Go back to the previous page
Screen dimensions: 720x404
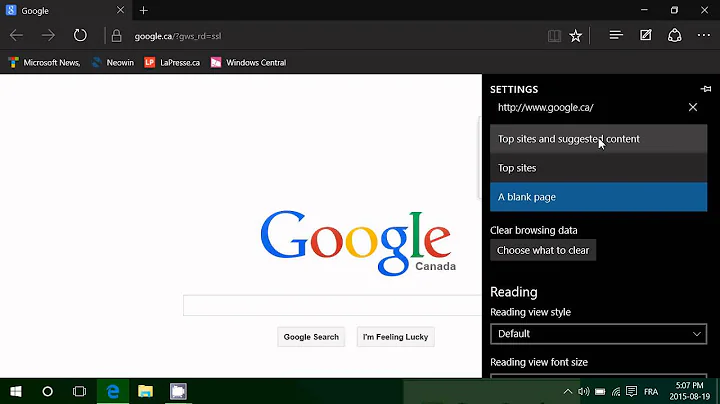(x=17, y=35)
